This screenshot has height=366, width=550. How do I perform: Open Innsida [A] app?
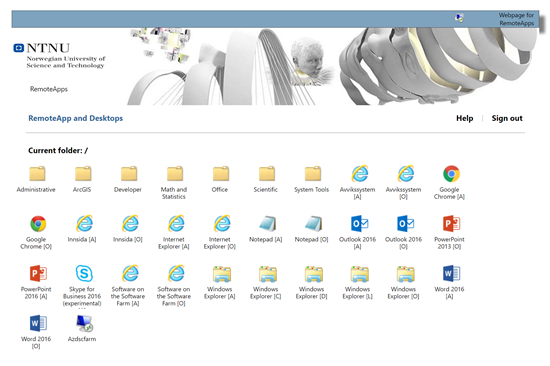tap(82, 229)
